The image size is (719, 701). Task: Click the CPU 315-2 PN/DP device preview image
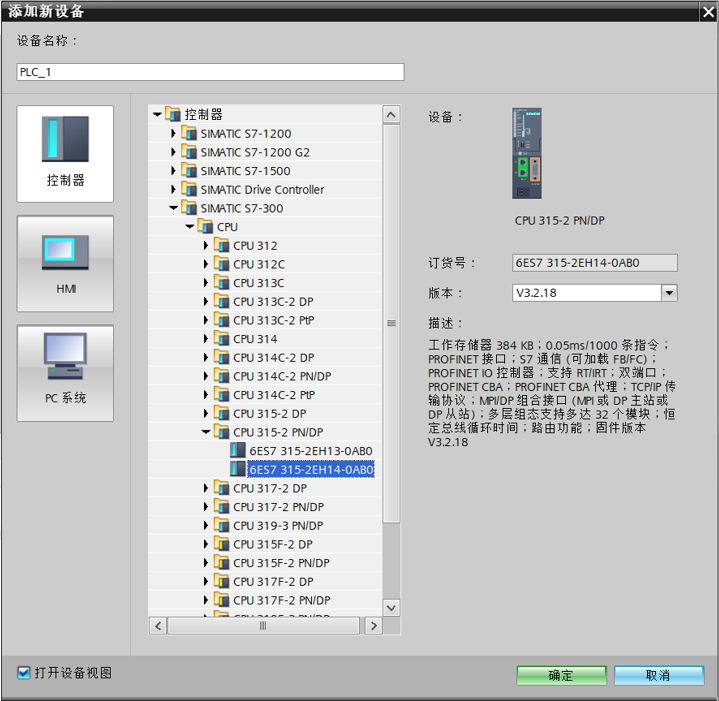pos(527,154)
